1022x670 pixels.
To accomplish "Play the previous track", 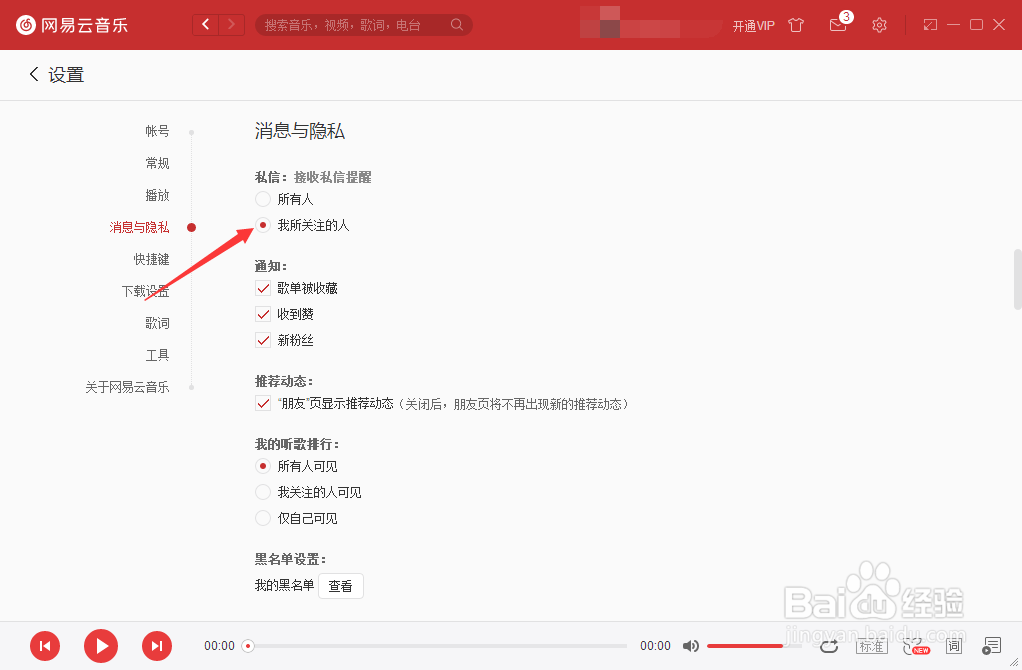I will [45, 646].
